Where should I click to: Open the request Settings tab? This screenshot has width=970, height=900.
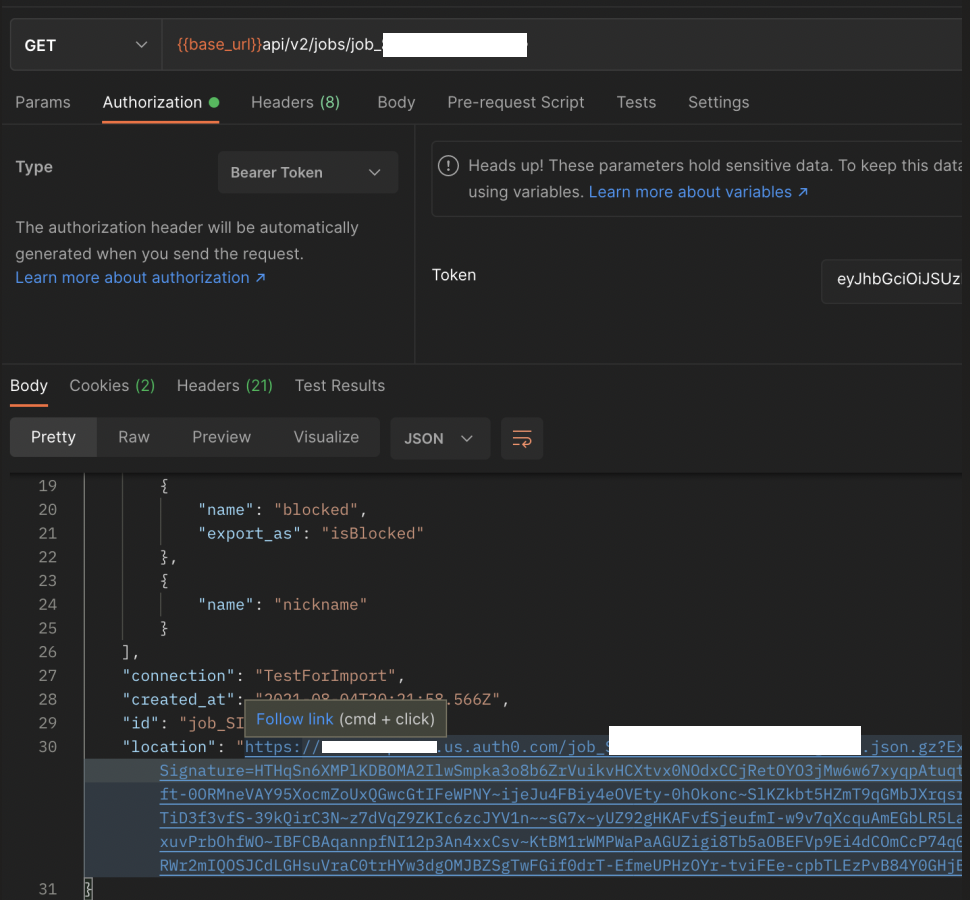pos(718,102)
